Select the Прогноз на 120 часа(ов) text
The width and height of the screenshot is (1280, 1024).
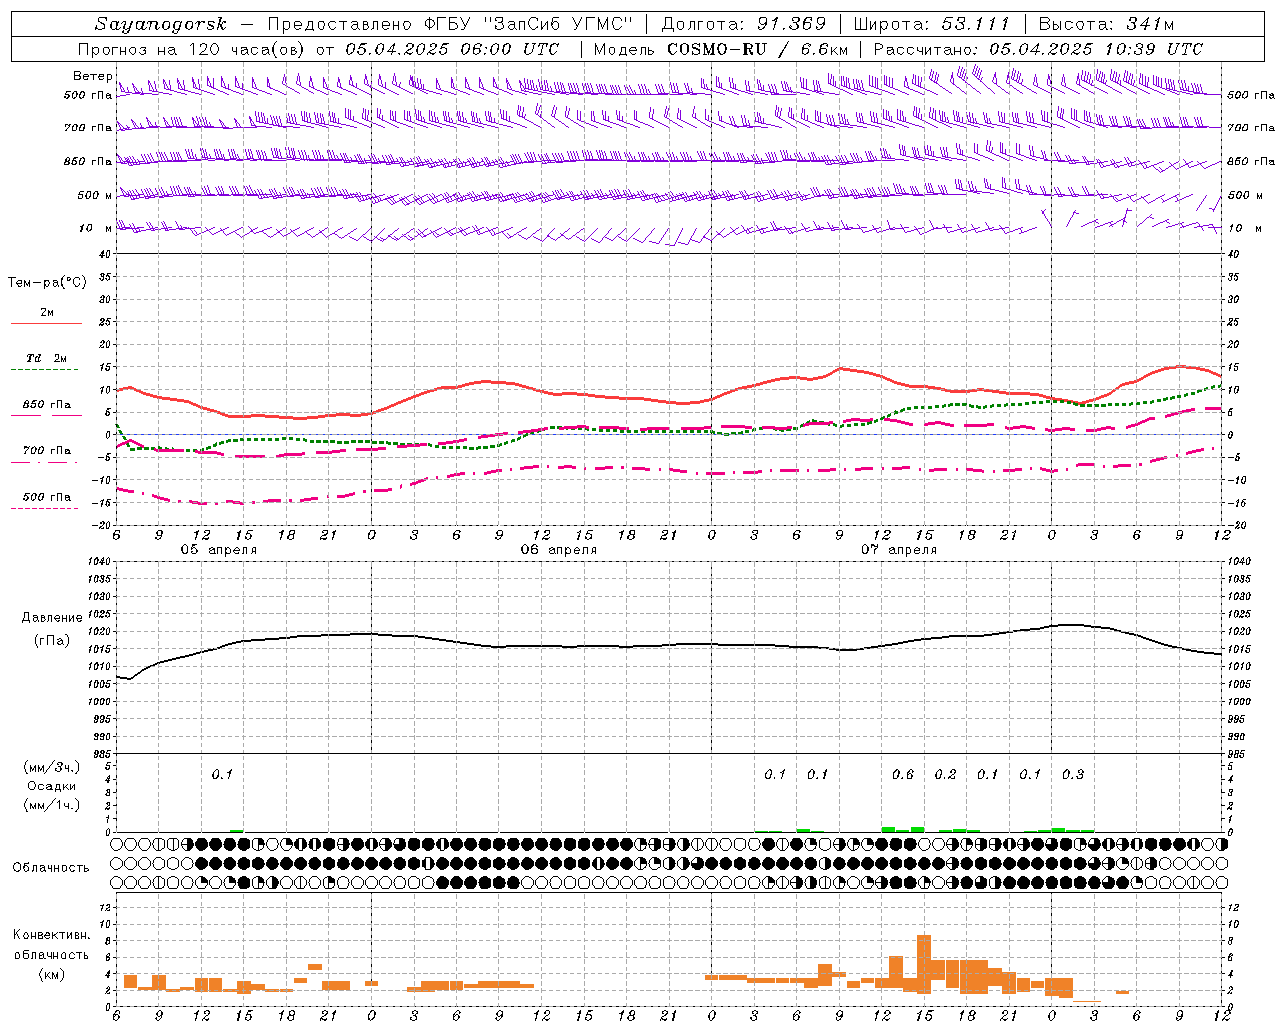pos(193,49)
